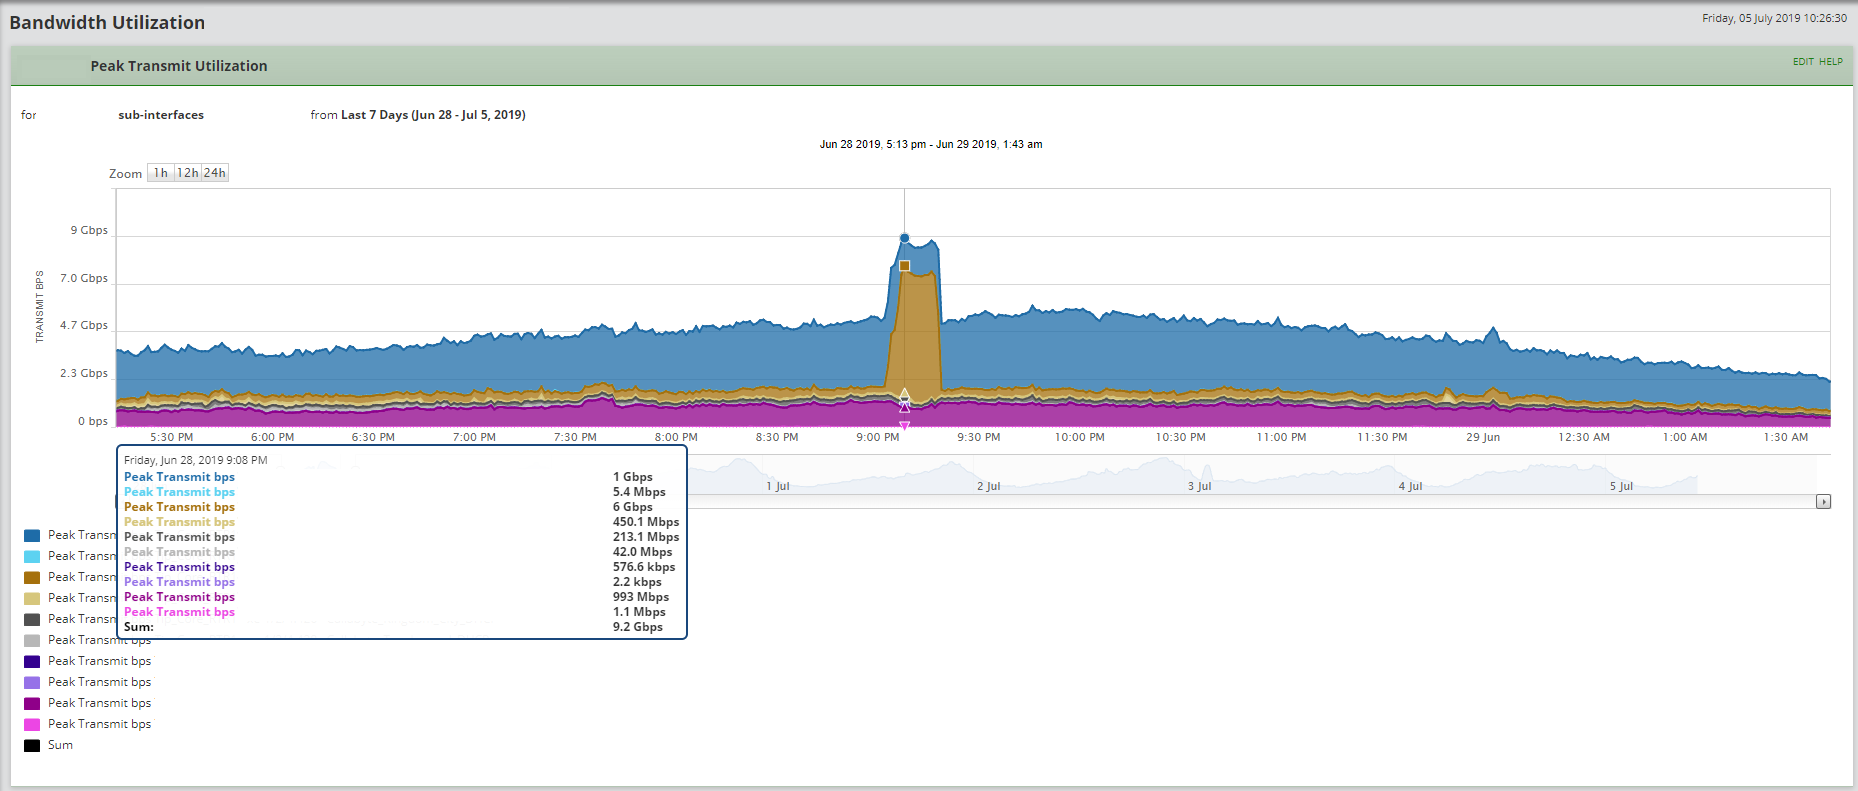Screen dimensions: 1858x791
Task: Set zoom to 12h
Action: tap(188, 173)
